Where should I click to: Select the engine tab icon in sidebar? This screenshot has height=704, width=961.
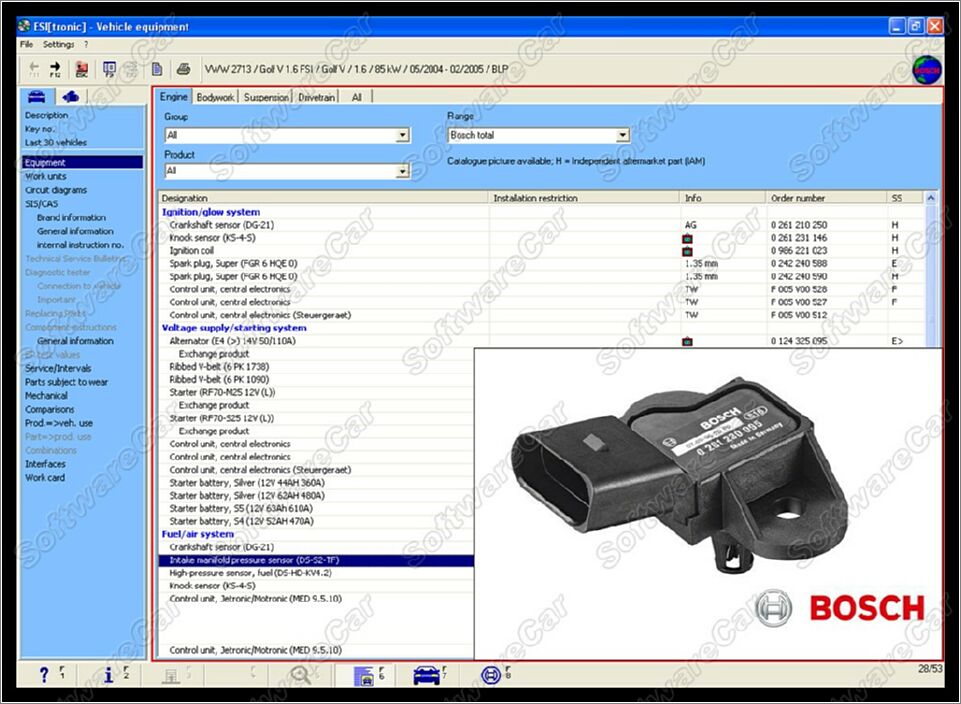(70, 97)
